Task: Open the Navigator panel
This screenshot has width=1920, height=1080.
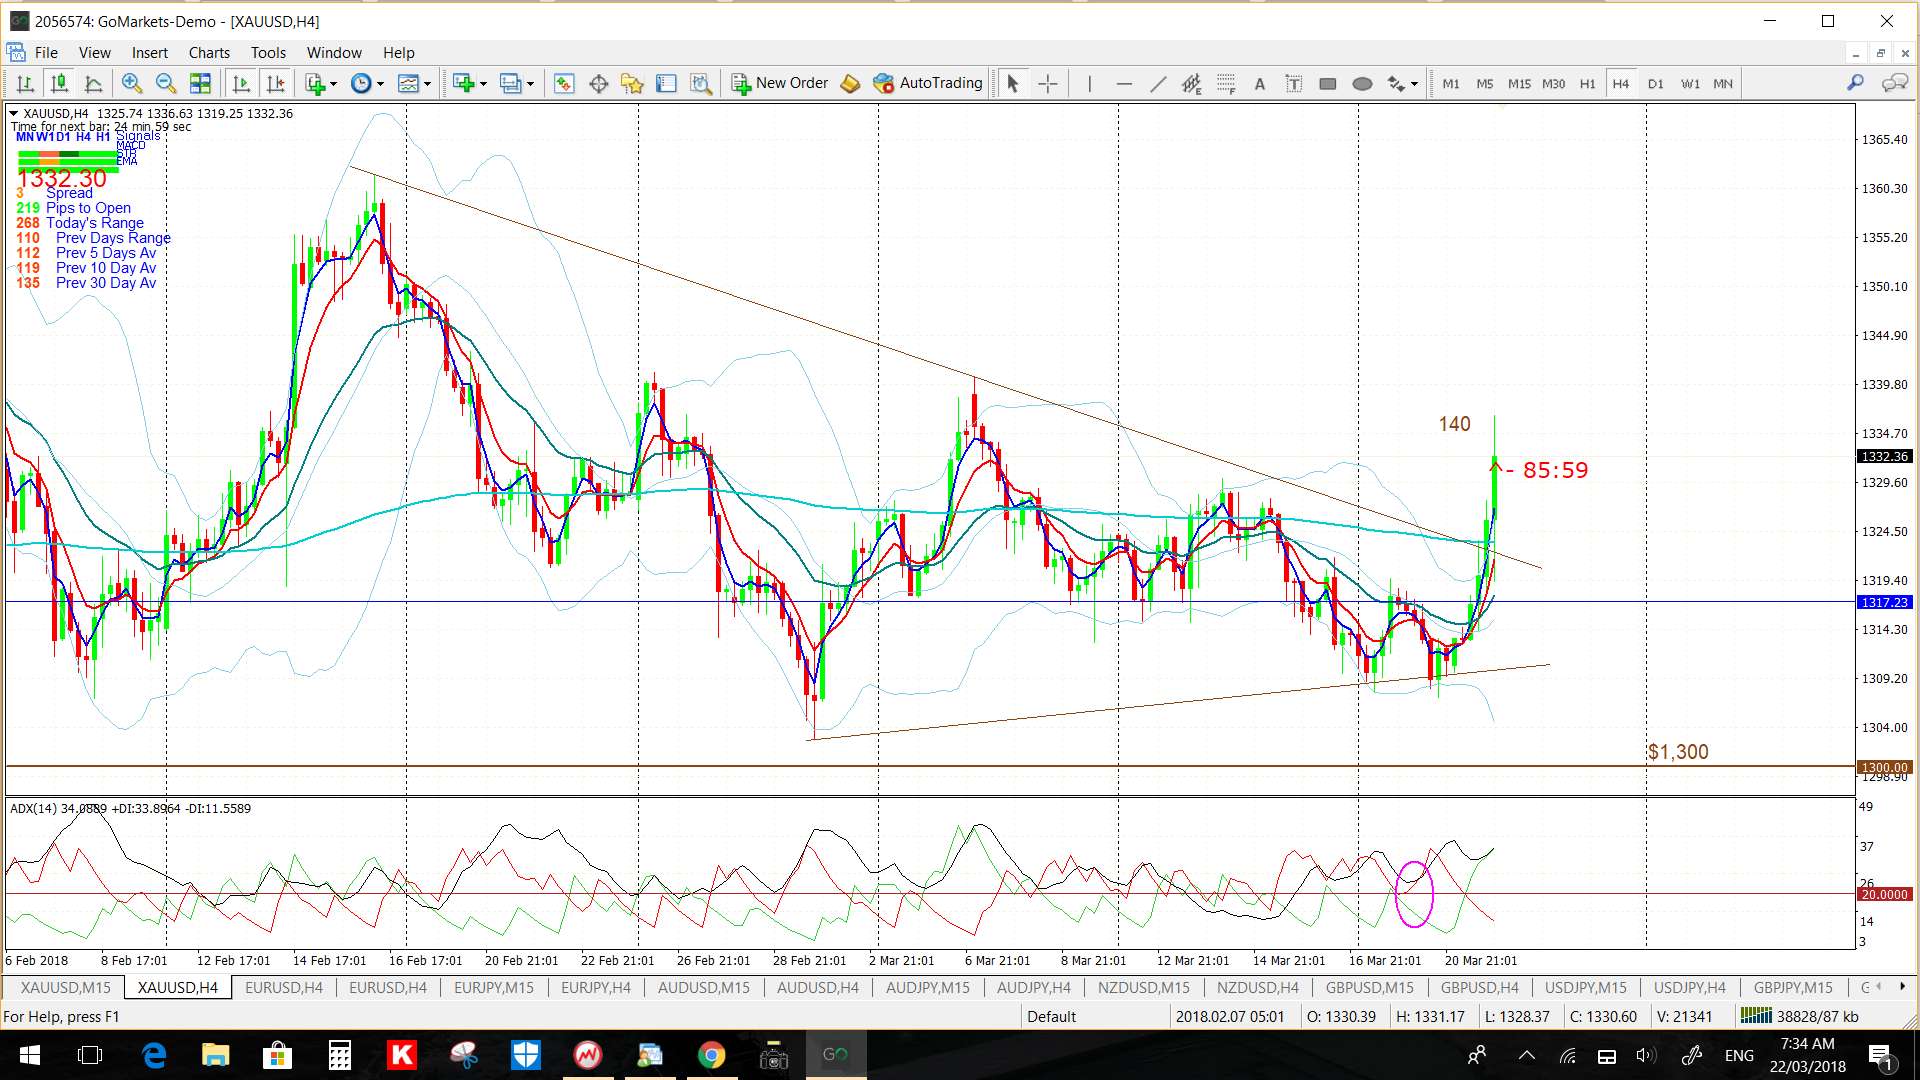Action: 632,84
